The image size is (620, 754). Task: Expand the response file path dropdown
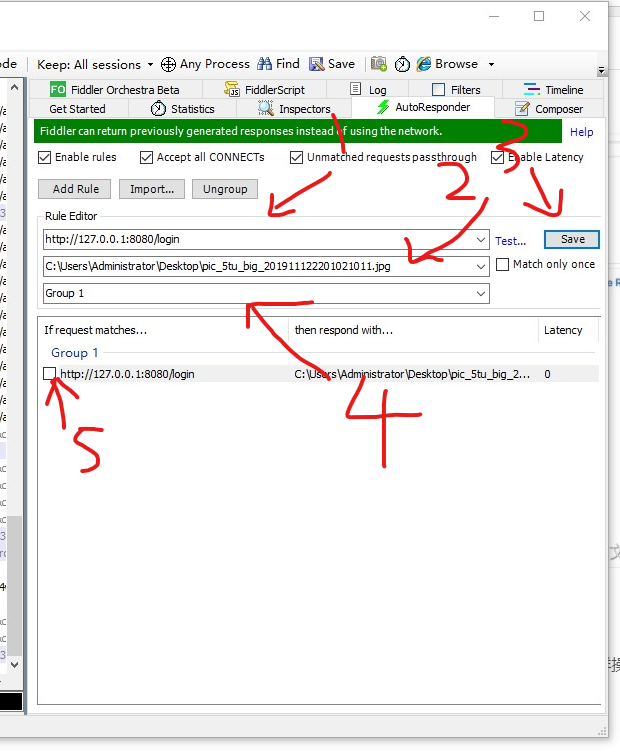click(x=481, y=266)
